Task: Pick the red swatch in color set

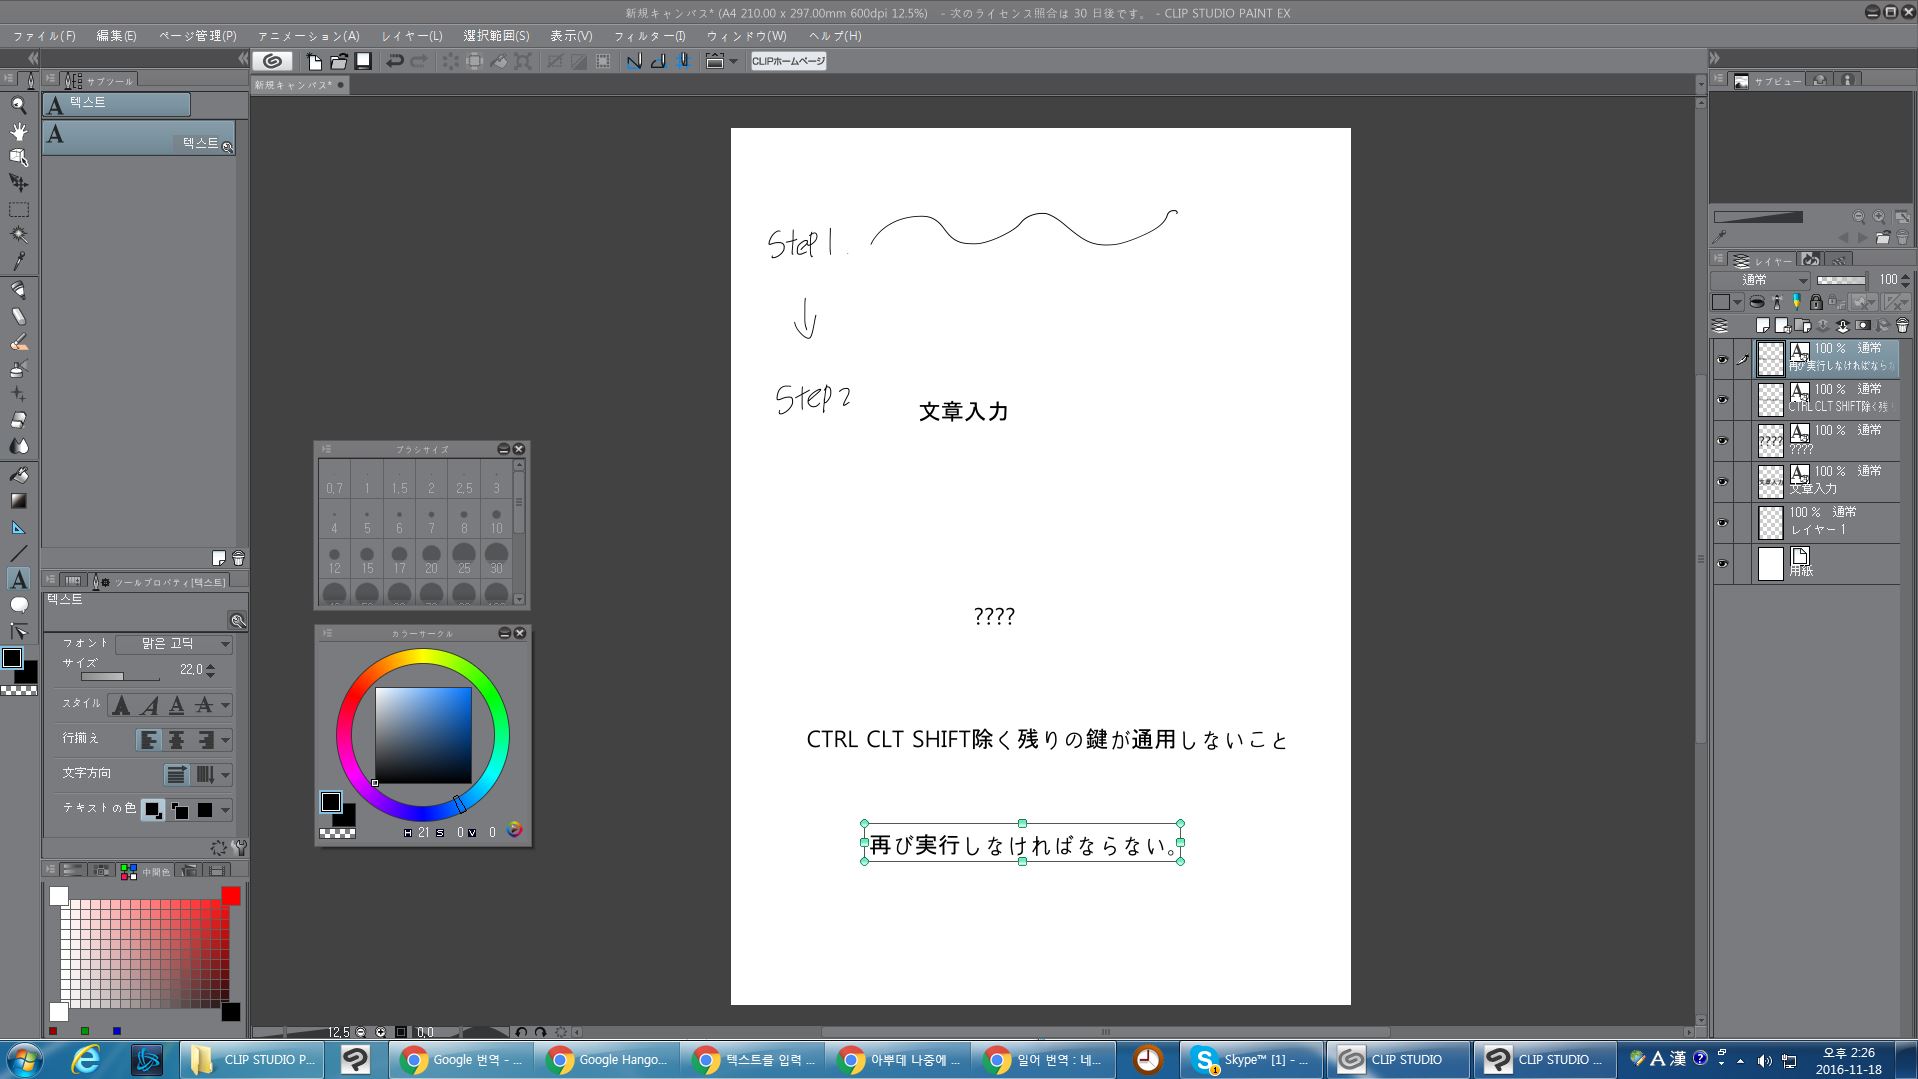Action: click(231, 896)
